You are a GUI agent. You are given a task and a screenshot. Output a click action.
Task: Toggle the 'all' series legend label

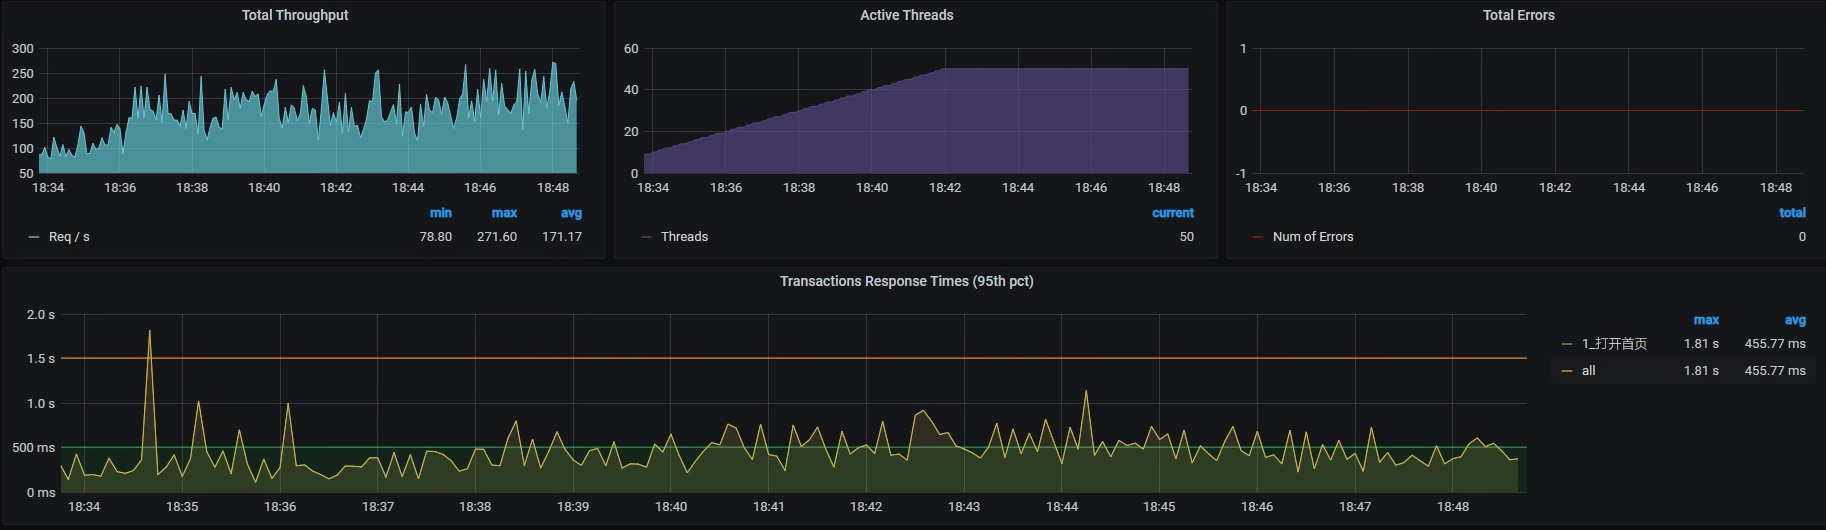click(1588, 371)
